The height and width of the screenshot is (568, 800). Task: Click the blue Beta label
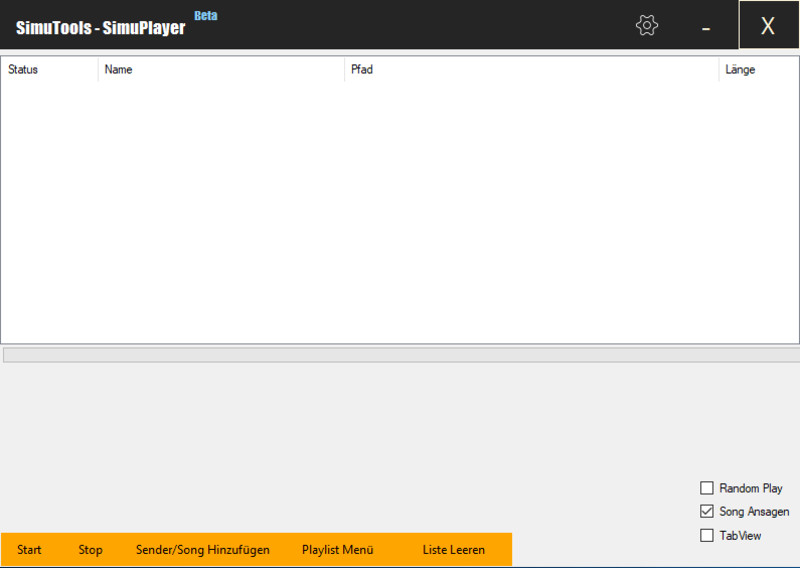pyautogui.click(x=205, y=16)
